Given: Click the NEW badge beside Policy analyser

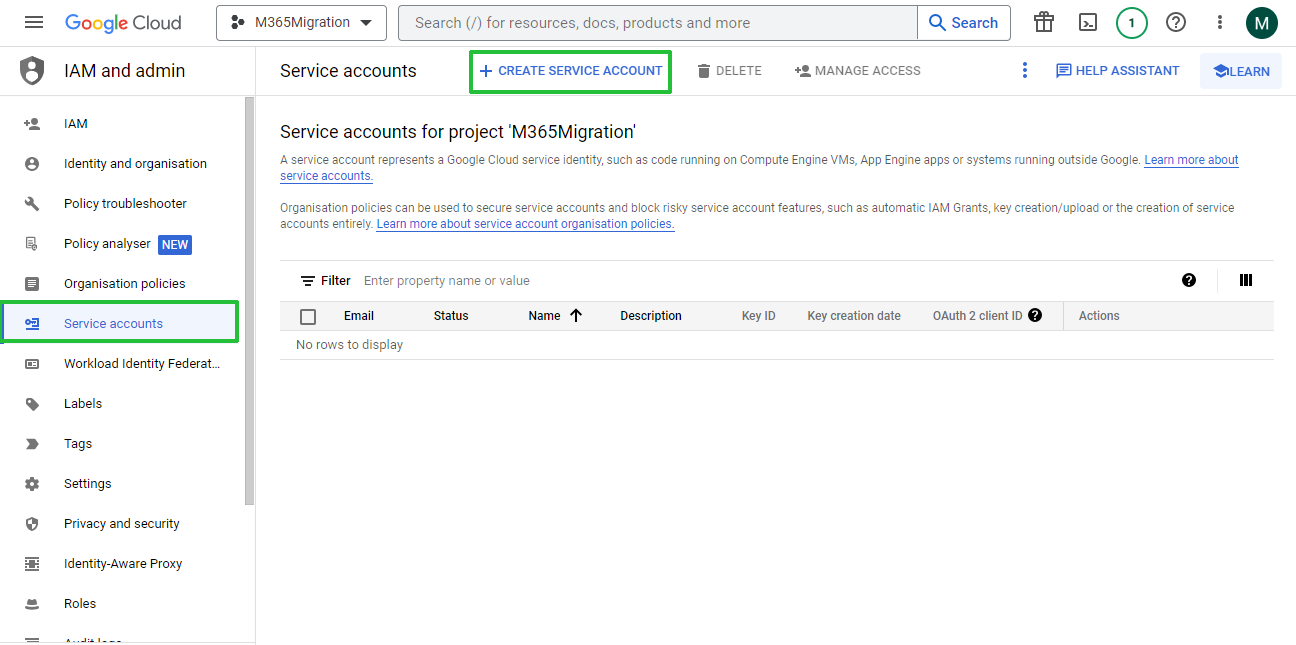Looking at the screenshot, I should coord(175,244).
